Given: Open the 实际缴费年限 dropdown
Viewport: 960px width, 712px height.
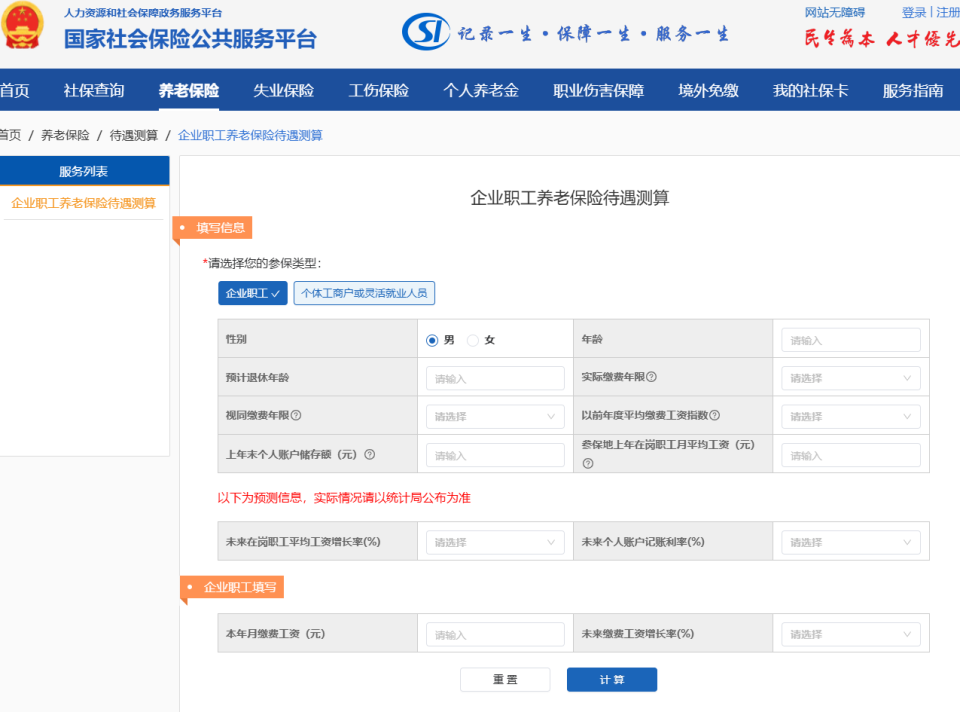Looking at the screenshot, I should pos(850,378).
